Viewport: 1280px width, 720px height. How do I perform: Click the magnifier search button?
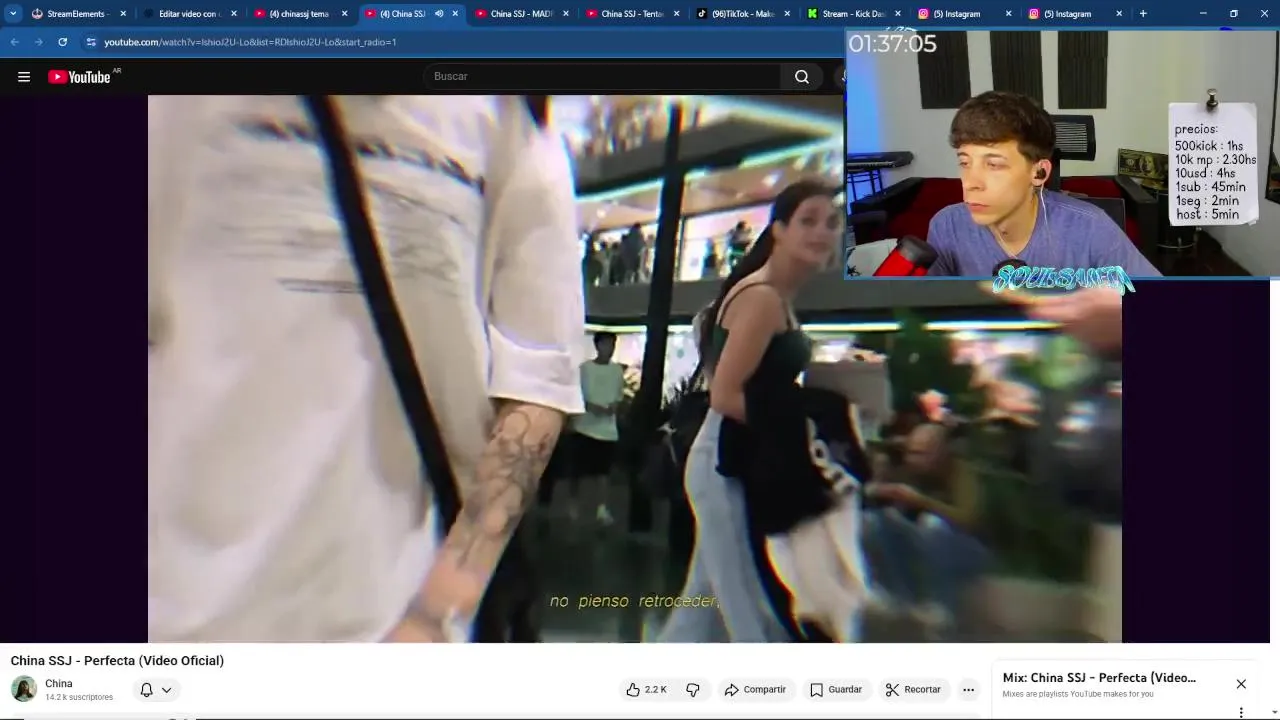coord(802,76)
